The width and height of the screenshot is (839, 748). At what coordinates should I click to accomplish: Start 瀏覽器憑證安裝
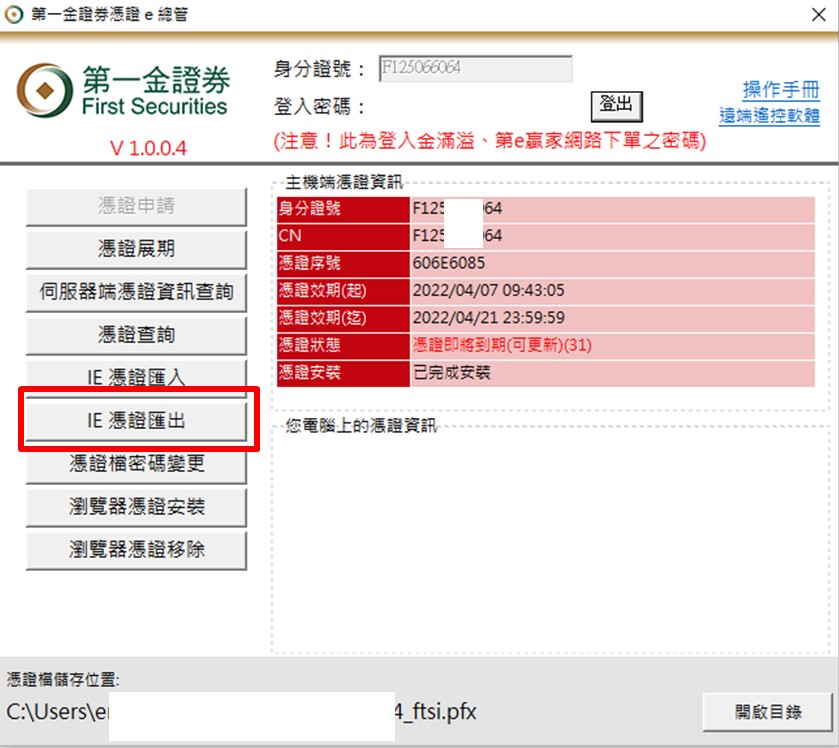tap(136, 507)
